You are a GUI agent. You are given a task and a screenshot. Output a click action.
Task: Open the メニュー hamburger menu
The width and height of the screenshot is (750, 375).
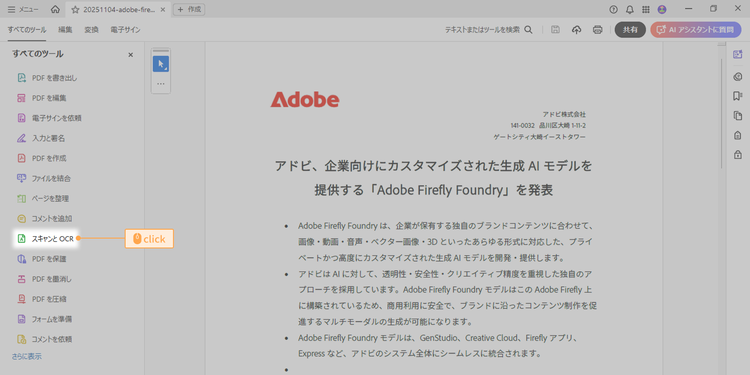click(23, 10)
